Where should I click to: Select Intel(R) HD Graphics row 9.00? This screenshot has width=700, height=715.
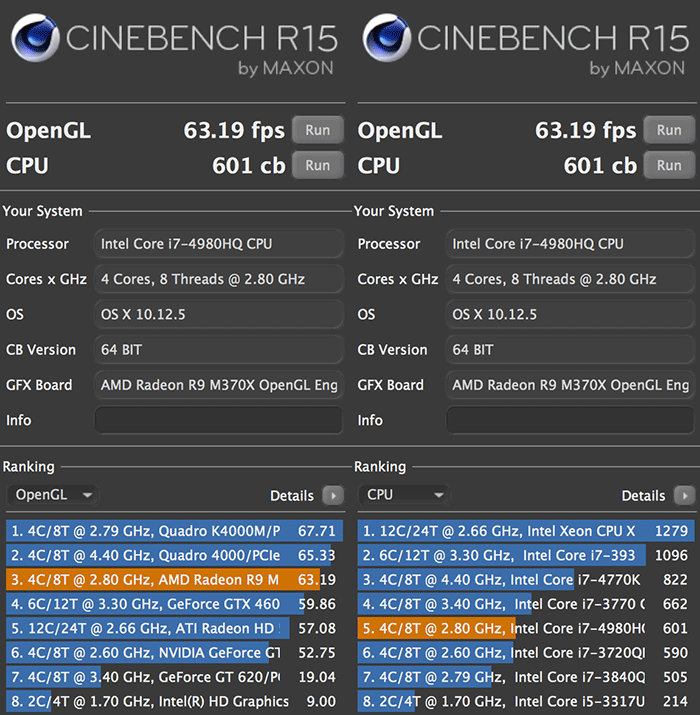tap(174, 701)
